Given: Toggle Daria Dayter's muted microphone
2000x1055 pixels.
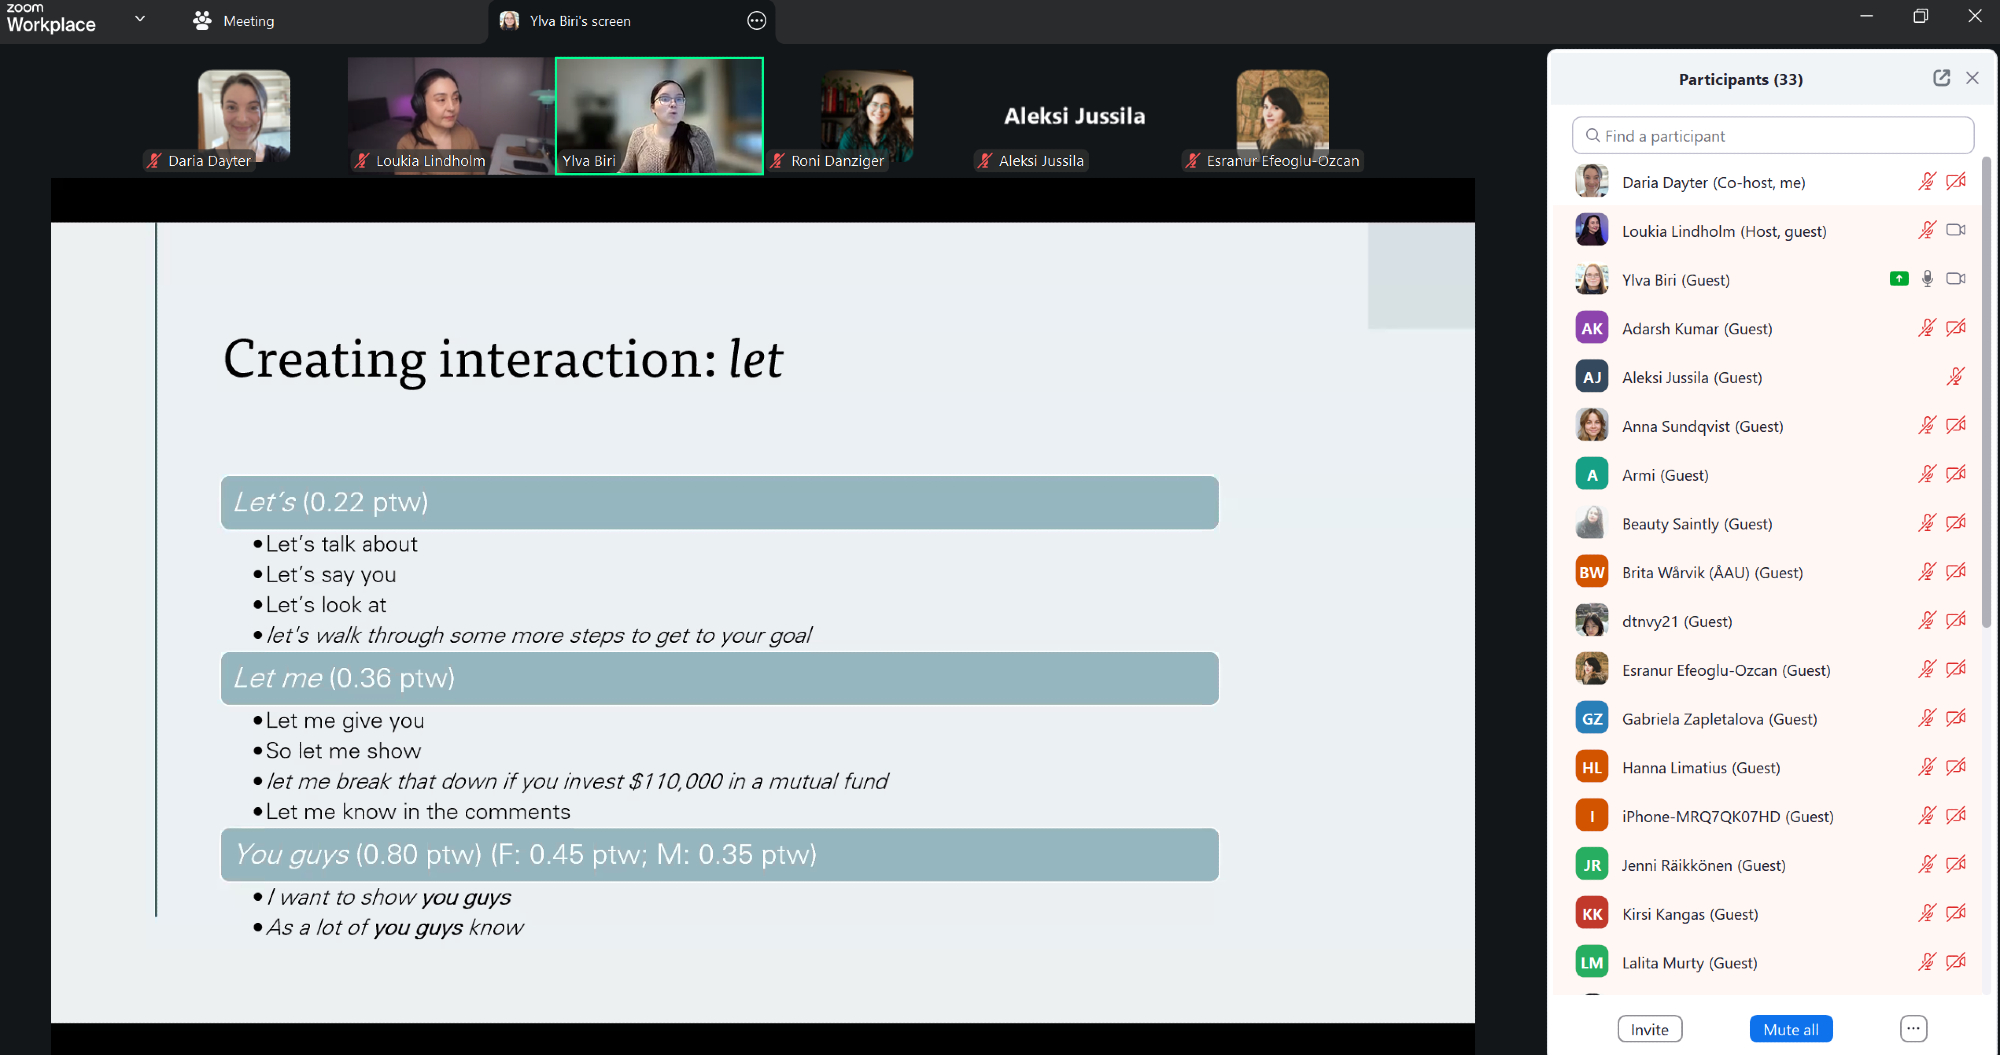Looking at the screenshot, I should pyautogui.click(x=1926, y=182).
